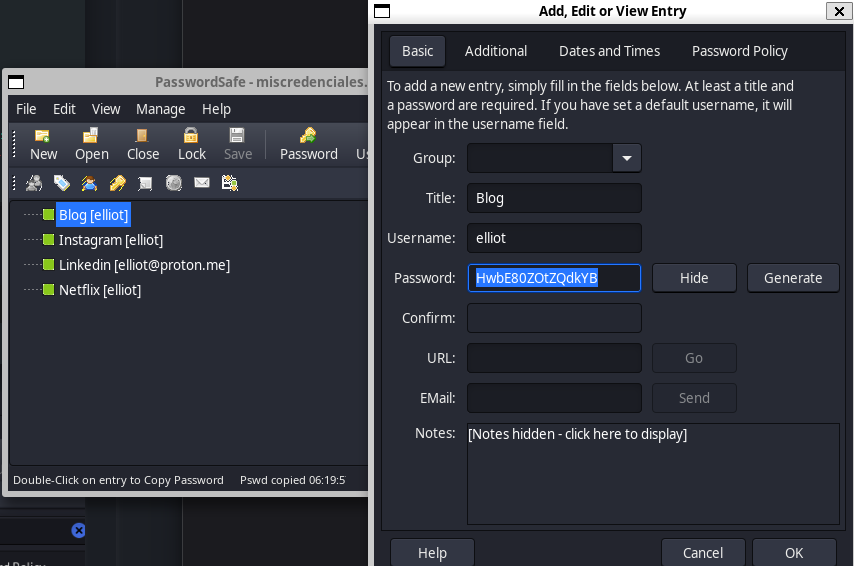Click the envelope email icon in toolbar
854x566 pixels.
pyautogui.click(x=202, y=183)
